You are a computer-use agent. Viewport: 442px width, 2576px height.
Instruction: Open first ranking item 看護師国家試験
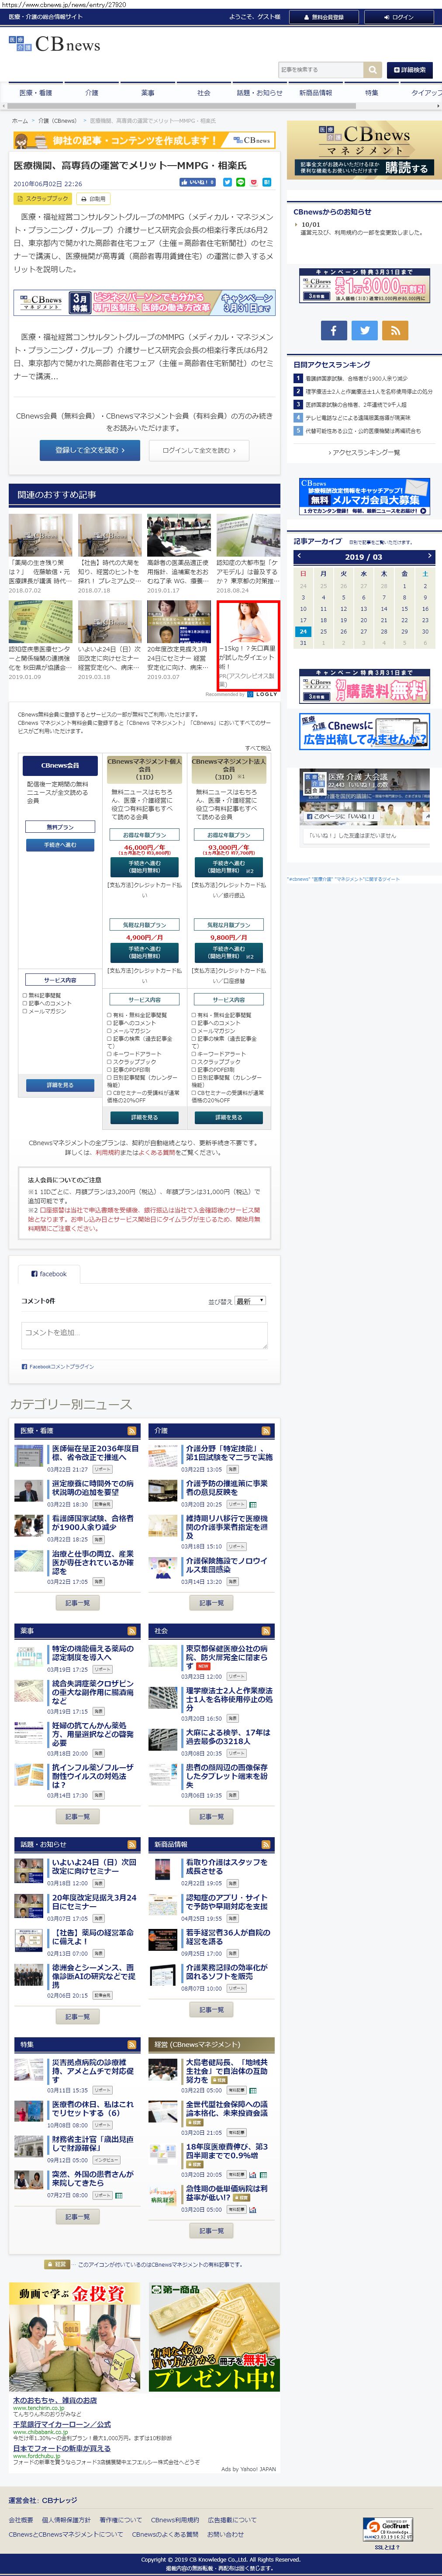(x=357, y=379)
